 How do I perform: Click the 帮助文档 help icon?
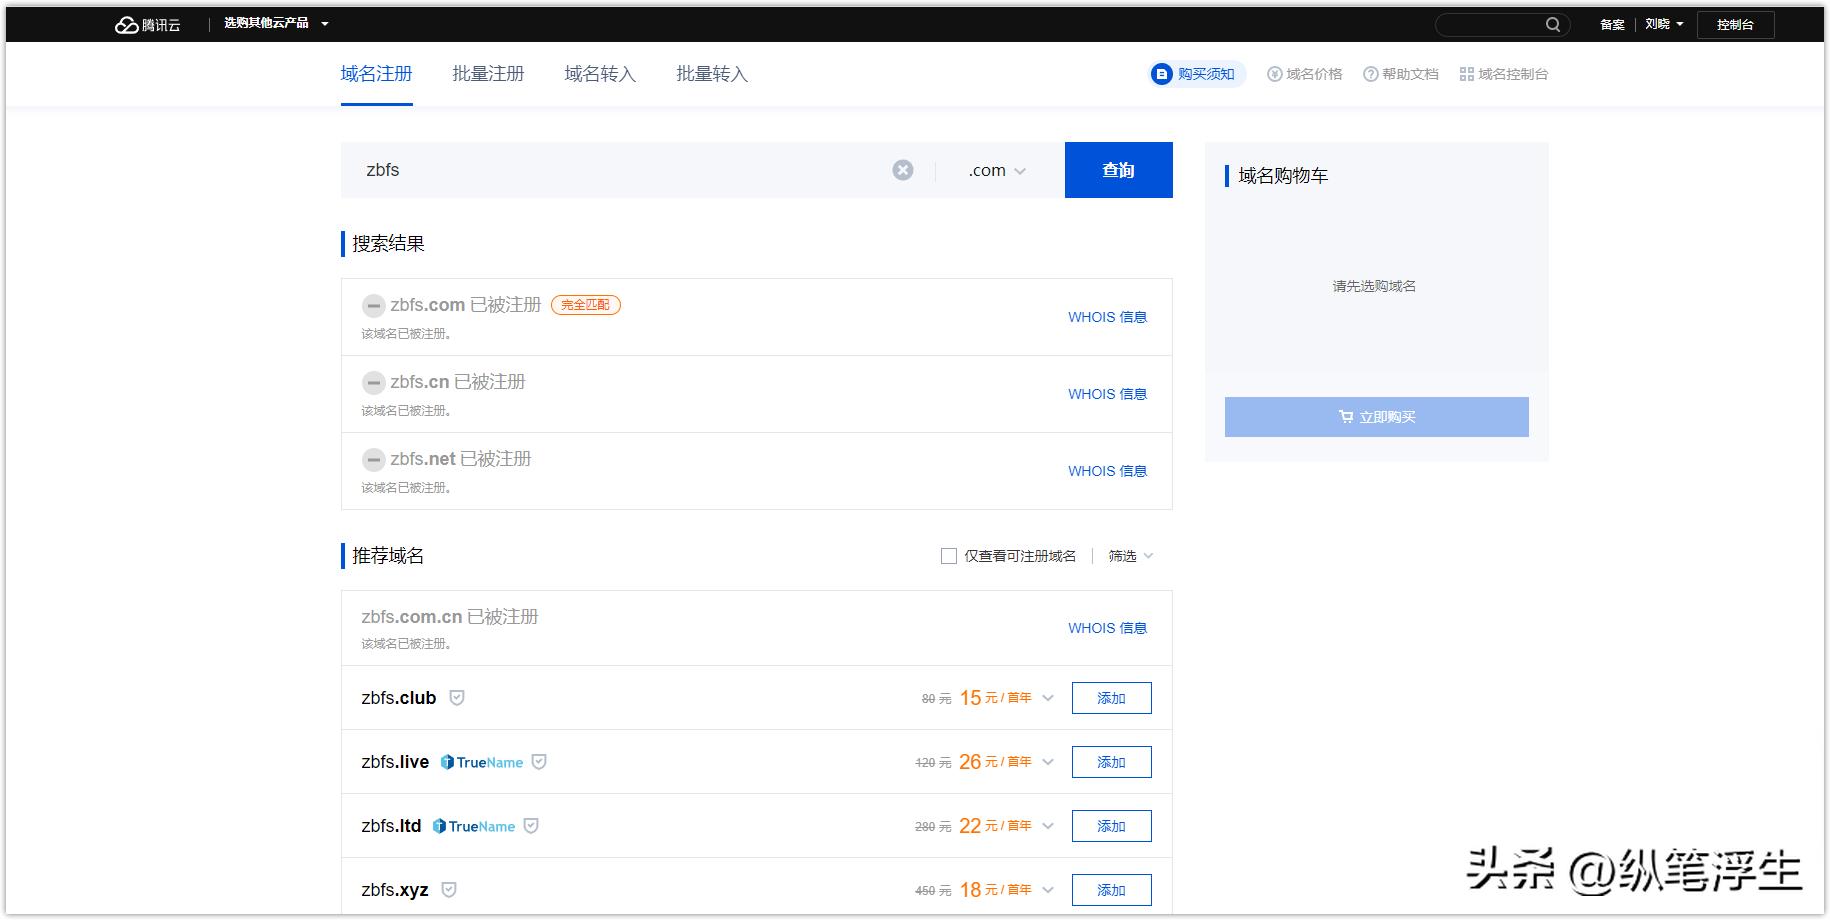coord(1370,73)
